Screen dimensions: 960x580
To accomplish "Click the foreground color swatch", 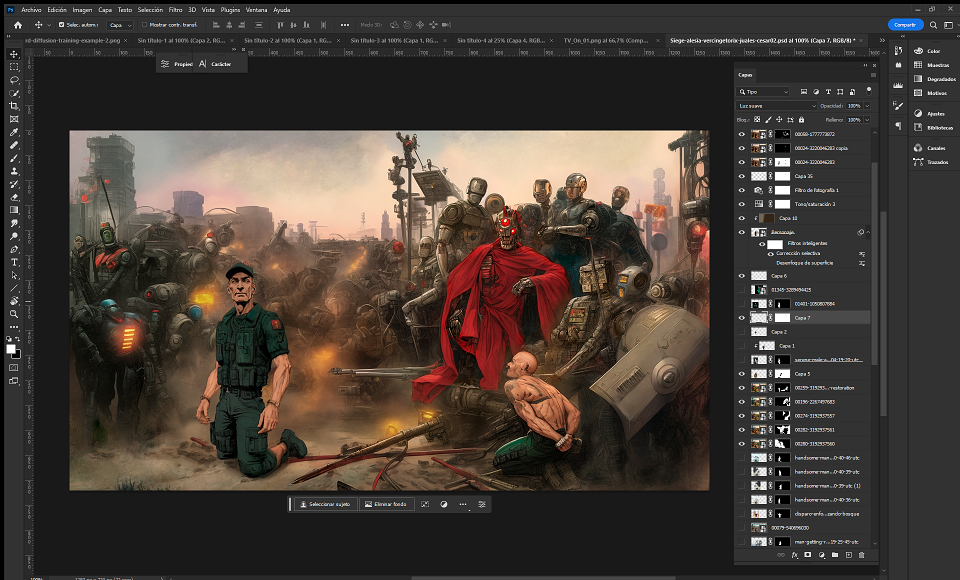I will (x=11, y=349).
